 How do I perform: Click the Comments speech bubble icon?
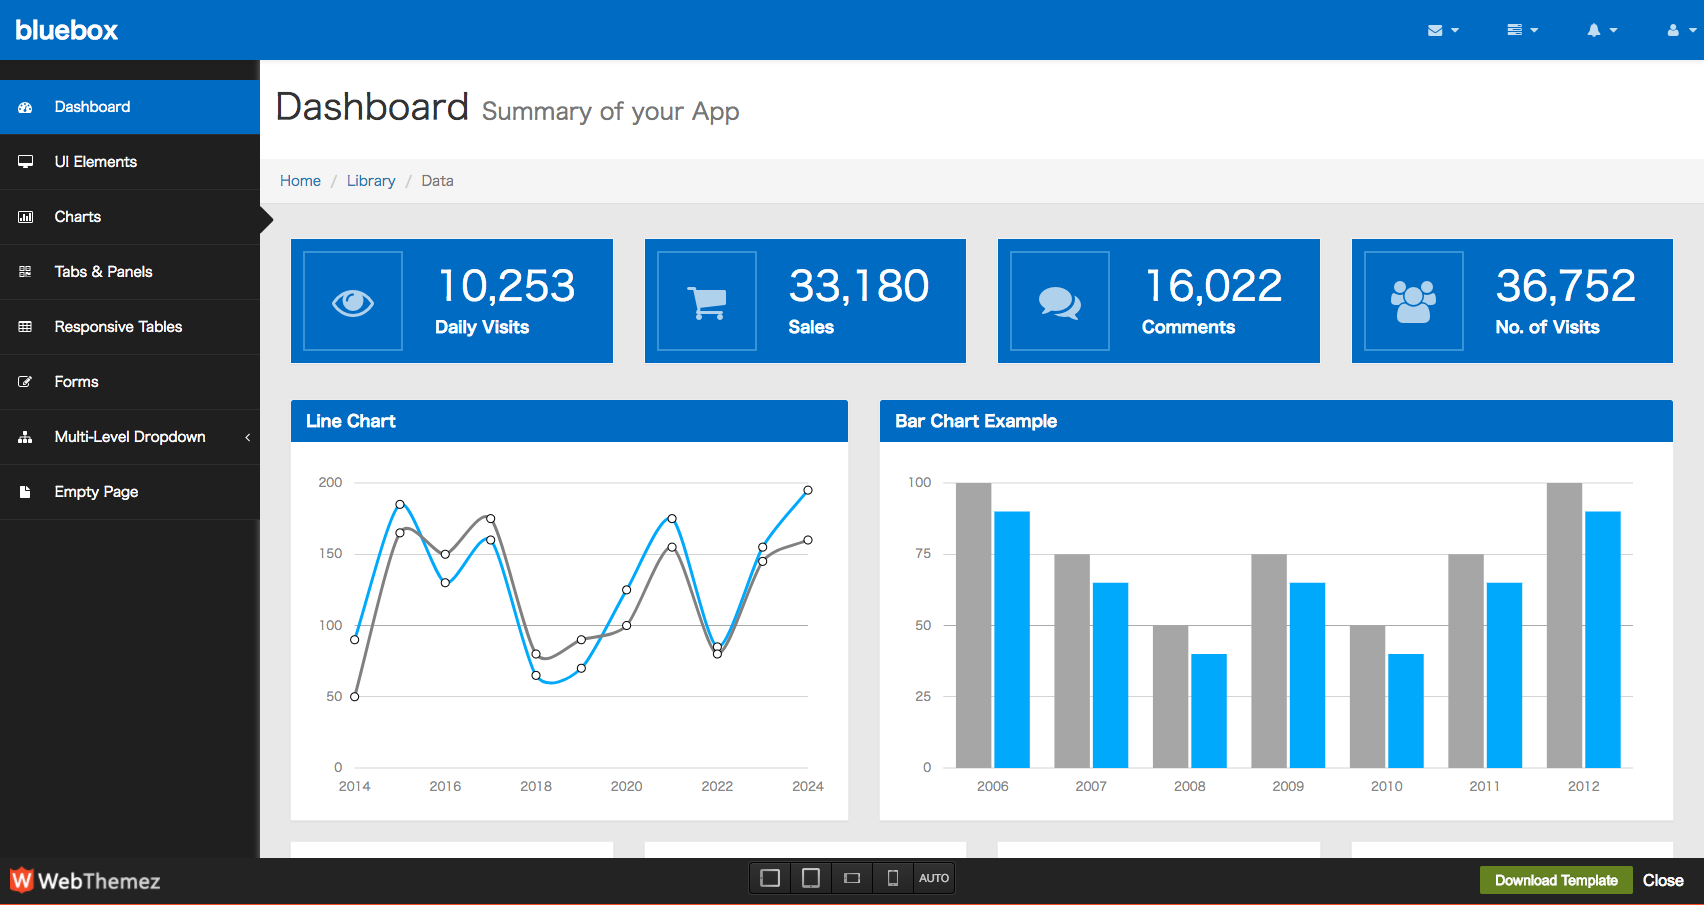(1059, 301)
